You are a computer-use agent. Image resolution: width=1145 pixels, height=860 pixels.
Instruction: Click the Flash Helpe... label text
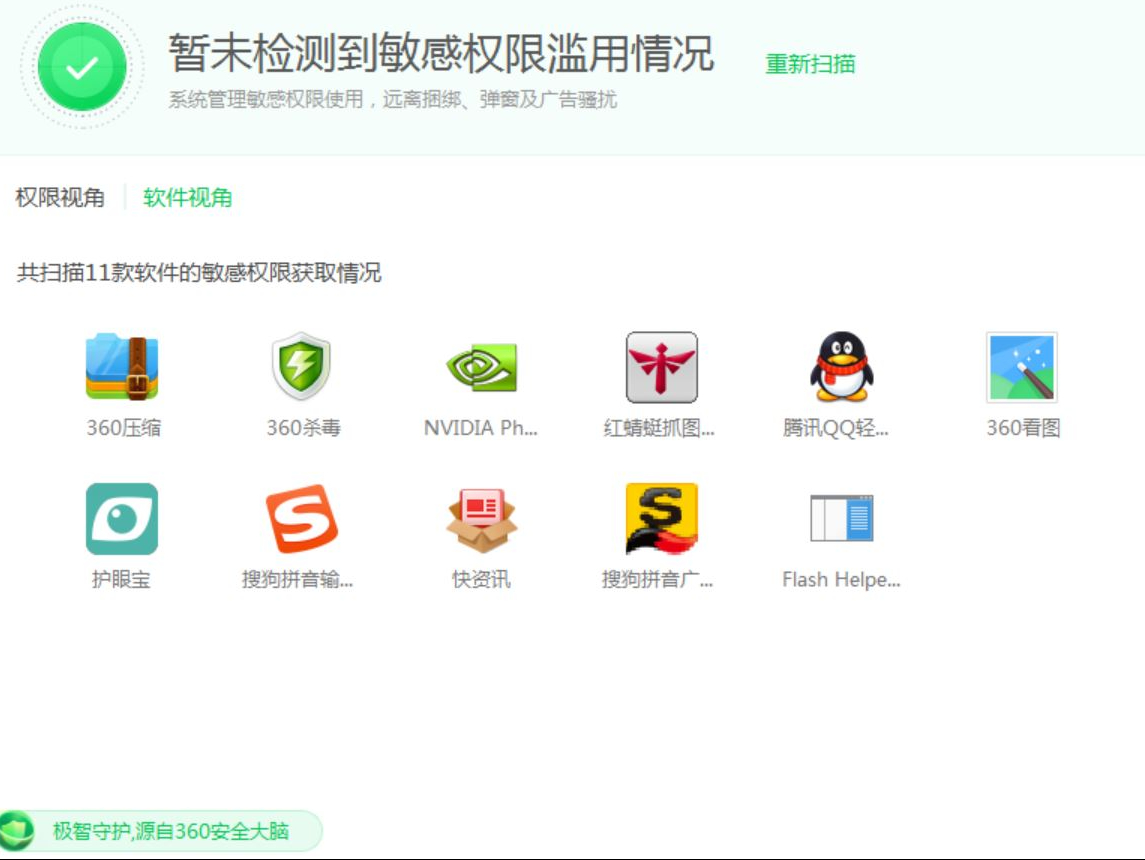(x=841, y=580)
